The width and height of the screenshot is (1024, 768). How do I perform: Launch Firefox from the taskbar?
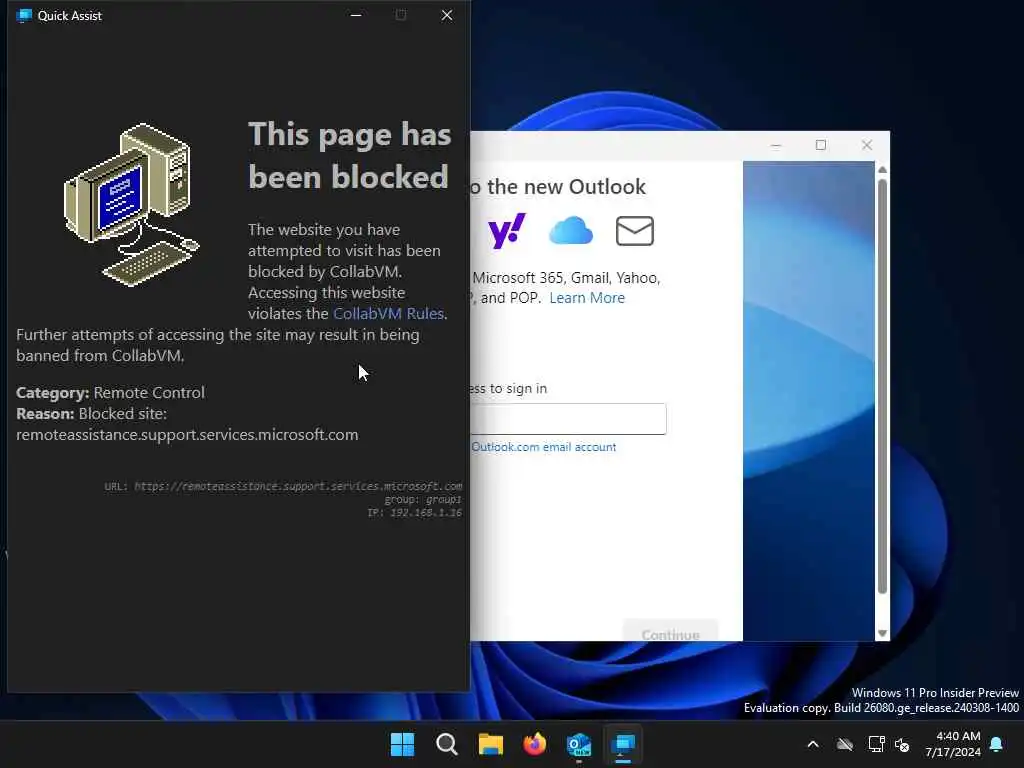pyautogui.click(x=534, y=744)
